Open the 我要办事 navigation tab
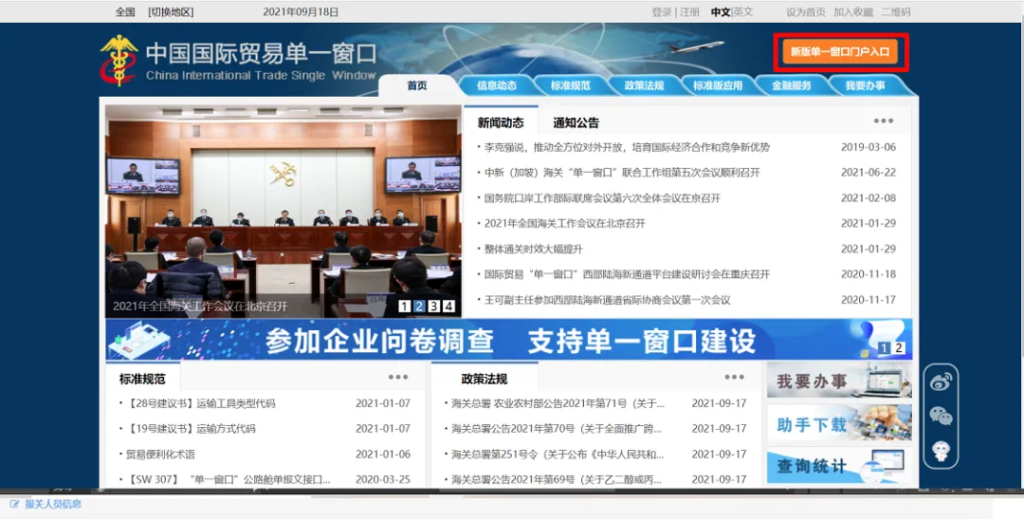This screenshot has height=521, width=1024. (865, 86)
